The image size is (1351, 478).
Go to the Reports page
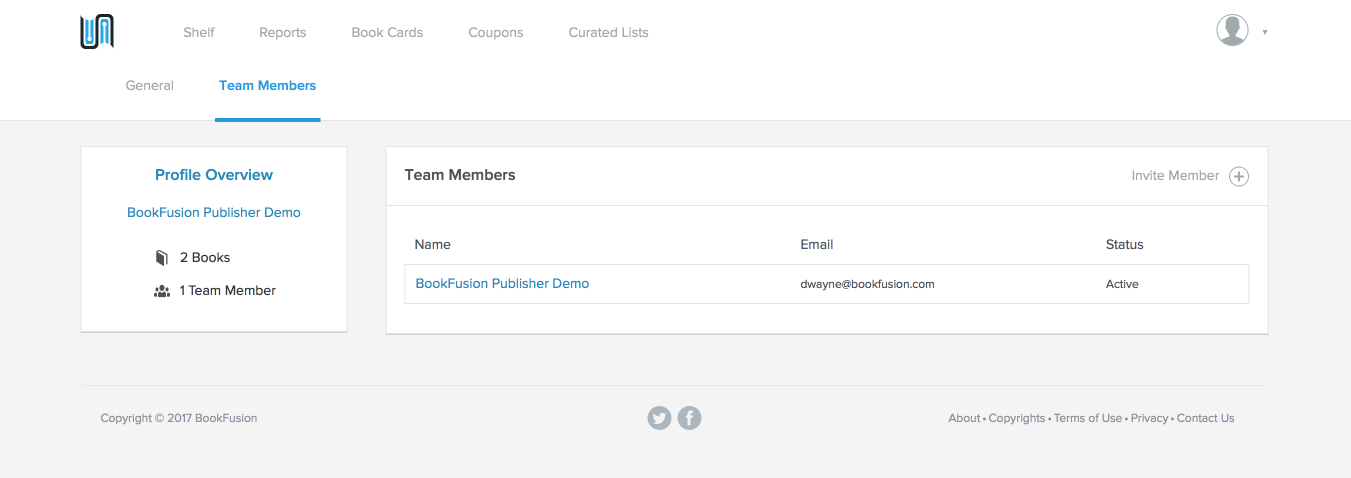pyautogui.click(x=283, y=32)
